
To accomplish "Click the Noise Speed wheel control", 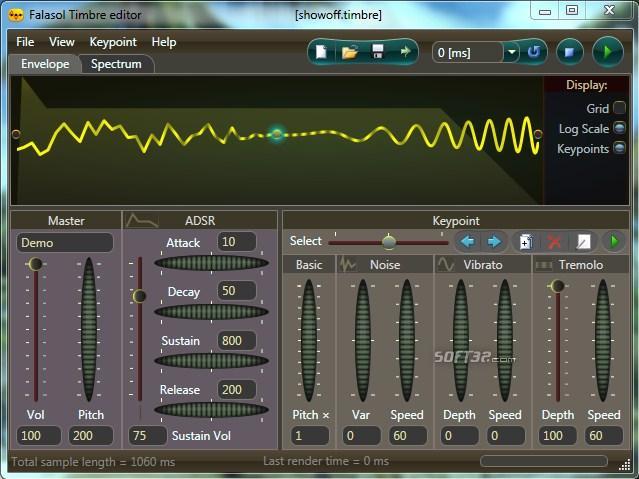I will [406, 340].
